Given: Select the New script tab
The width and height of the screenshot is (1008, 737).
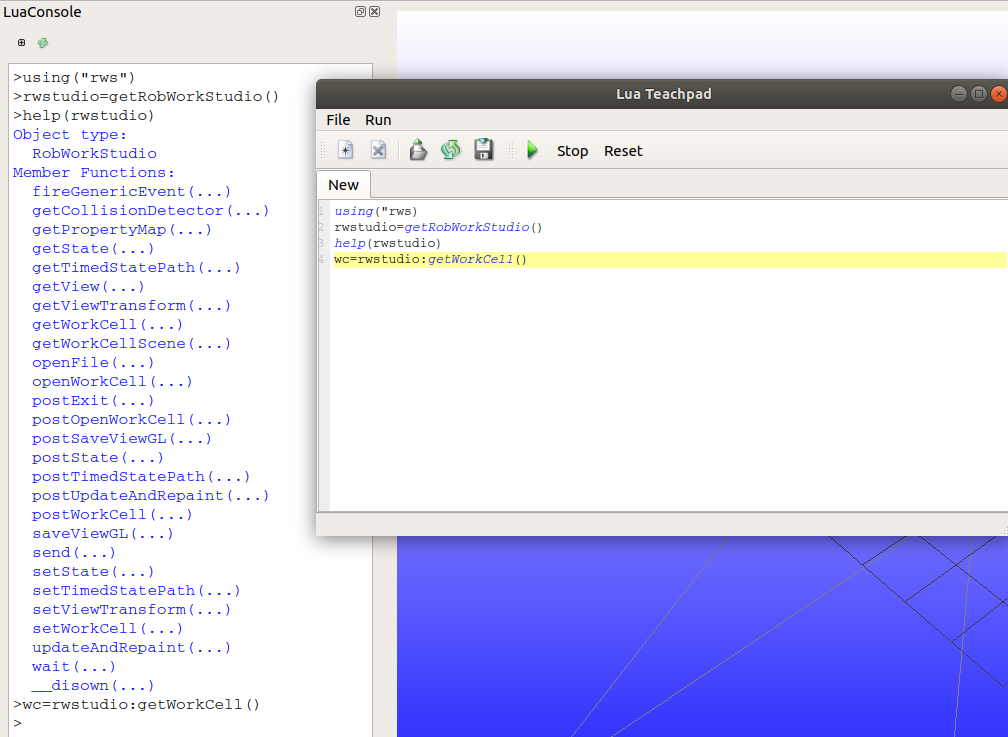Looking at the screenshot, I should pyautogui.click(x=343, y=185).
